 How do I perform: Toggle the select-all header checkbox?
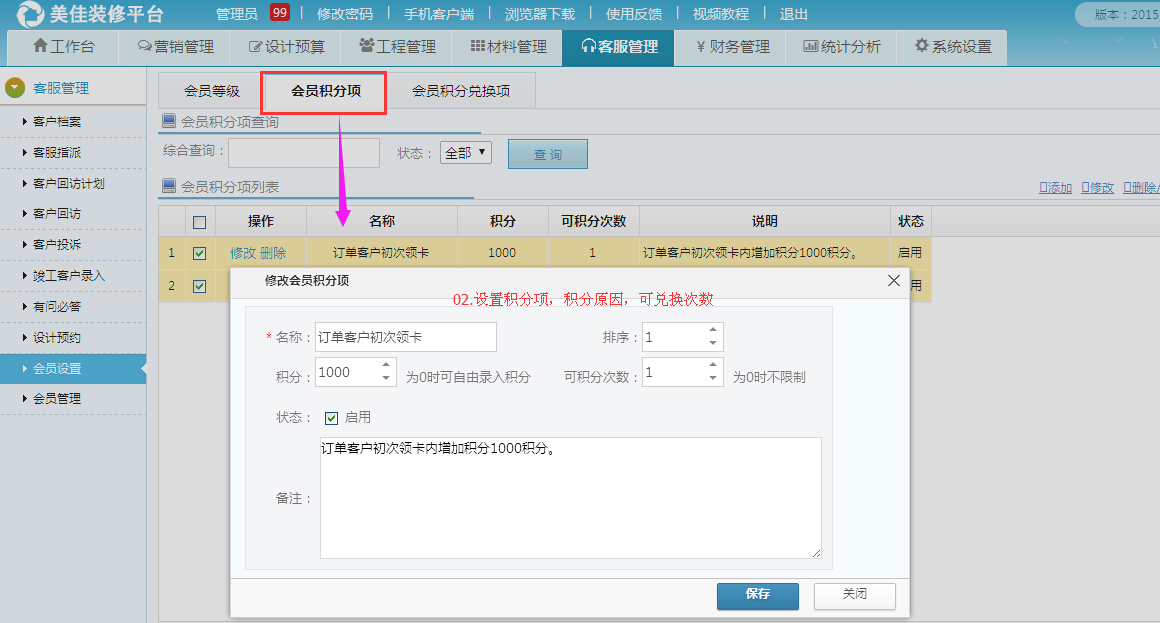199,222
